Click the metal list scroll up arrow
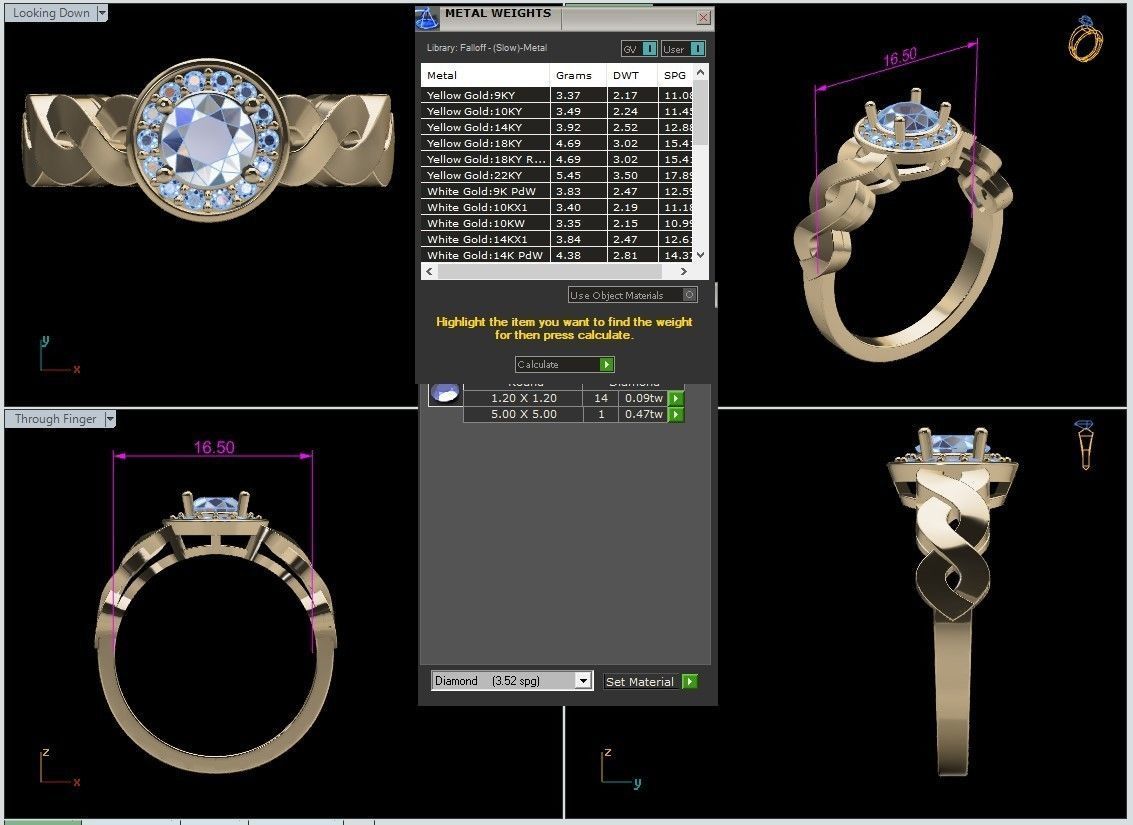Screen dimensions: 1133x825 pos(699,72)
